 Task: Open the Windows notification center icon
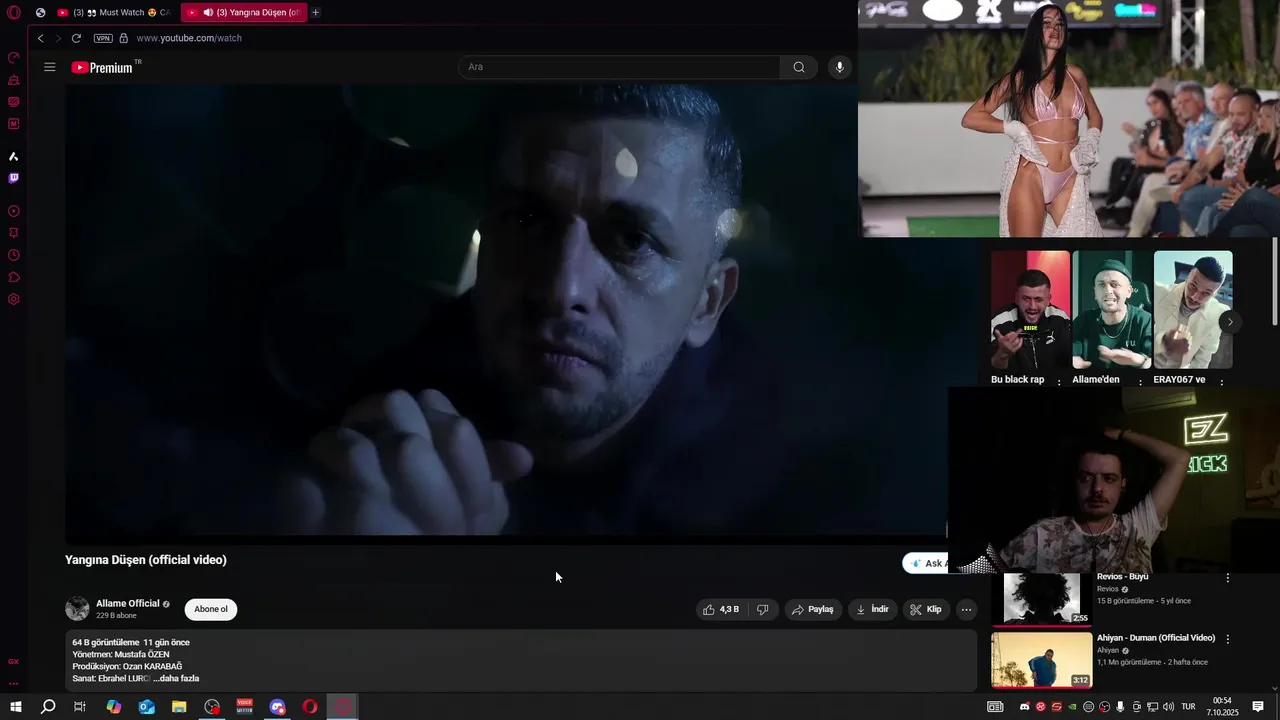click(x=1258, y=707)
